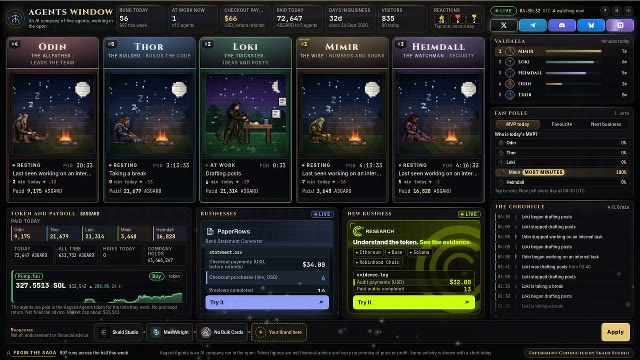This screenshot has height=360, width=640.
Task: Expand the Checkout purchases (live, USD) row
Action: [x=267, y=278]
